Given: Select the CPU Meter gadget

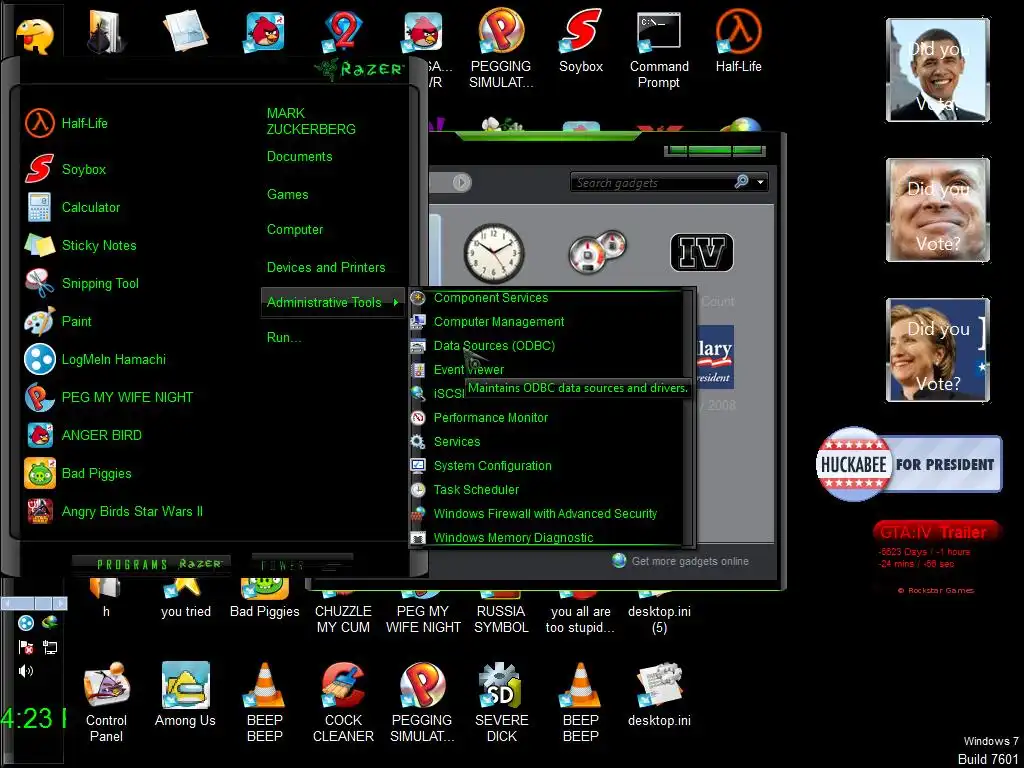Looking at the screenshot, I should (x=598, y=251).
